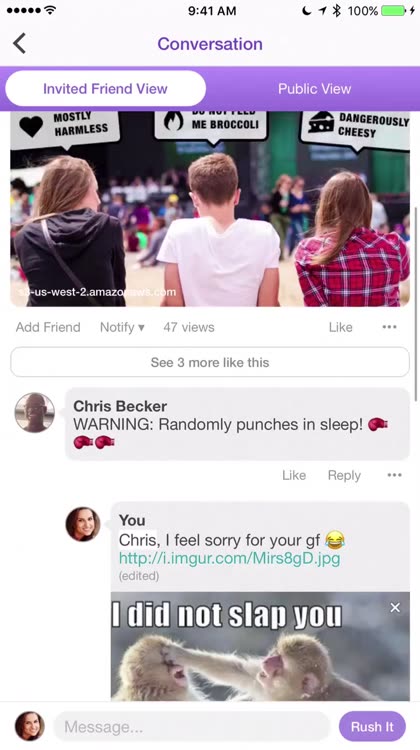
Task: Dismiss the imgur preview with the X
Action: click(395, 607)
